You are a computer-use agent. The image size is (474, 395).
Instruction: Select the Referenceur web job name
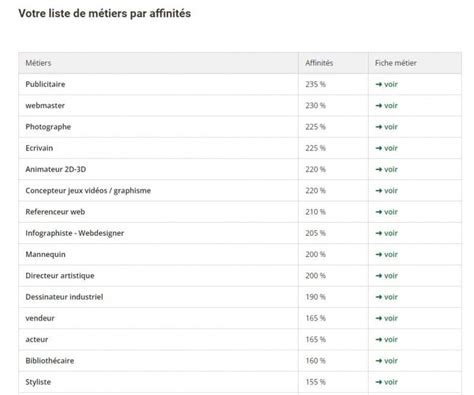point(55,212)
